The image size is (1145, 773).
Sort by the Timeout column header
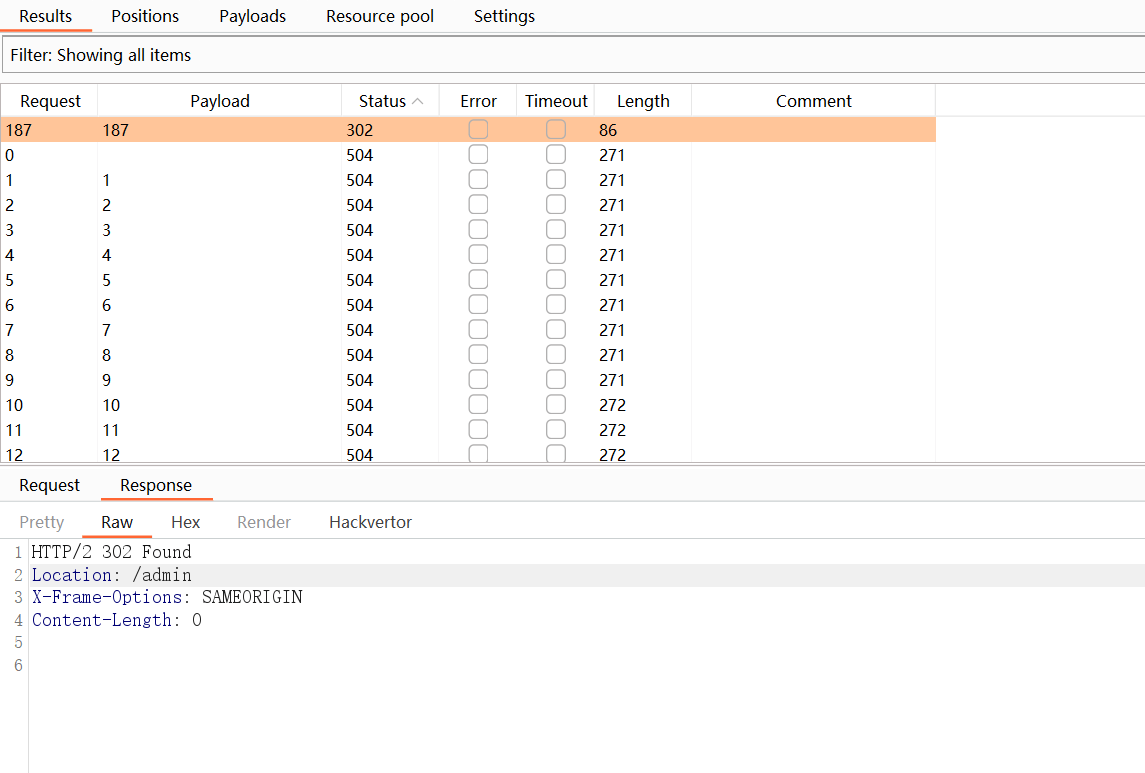click(x=556, y=101)
